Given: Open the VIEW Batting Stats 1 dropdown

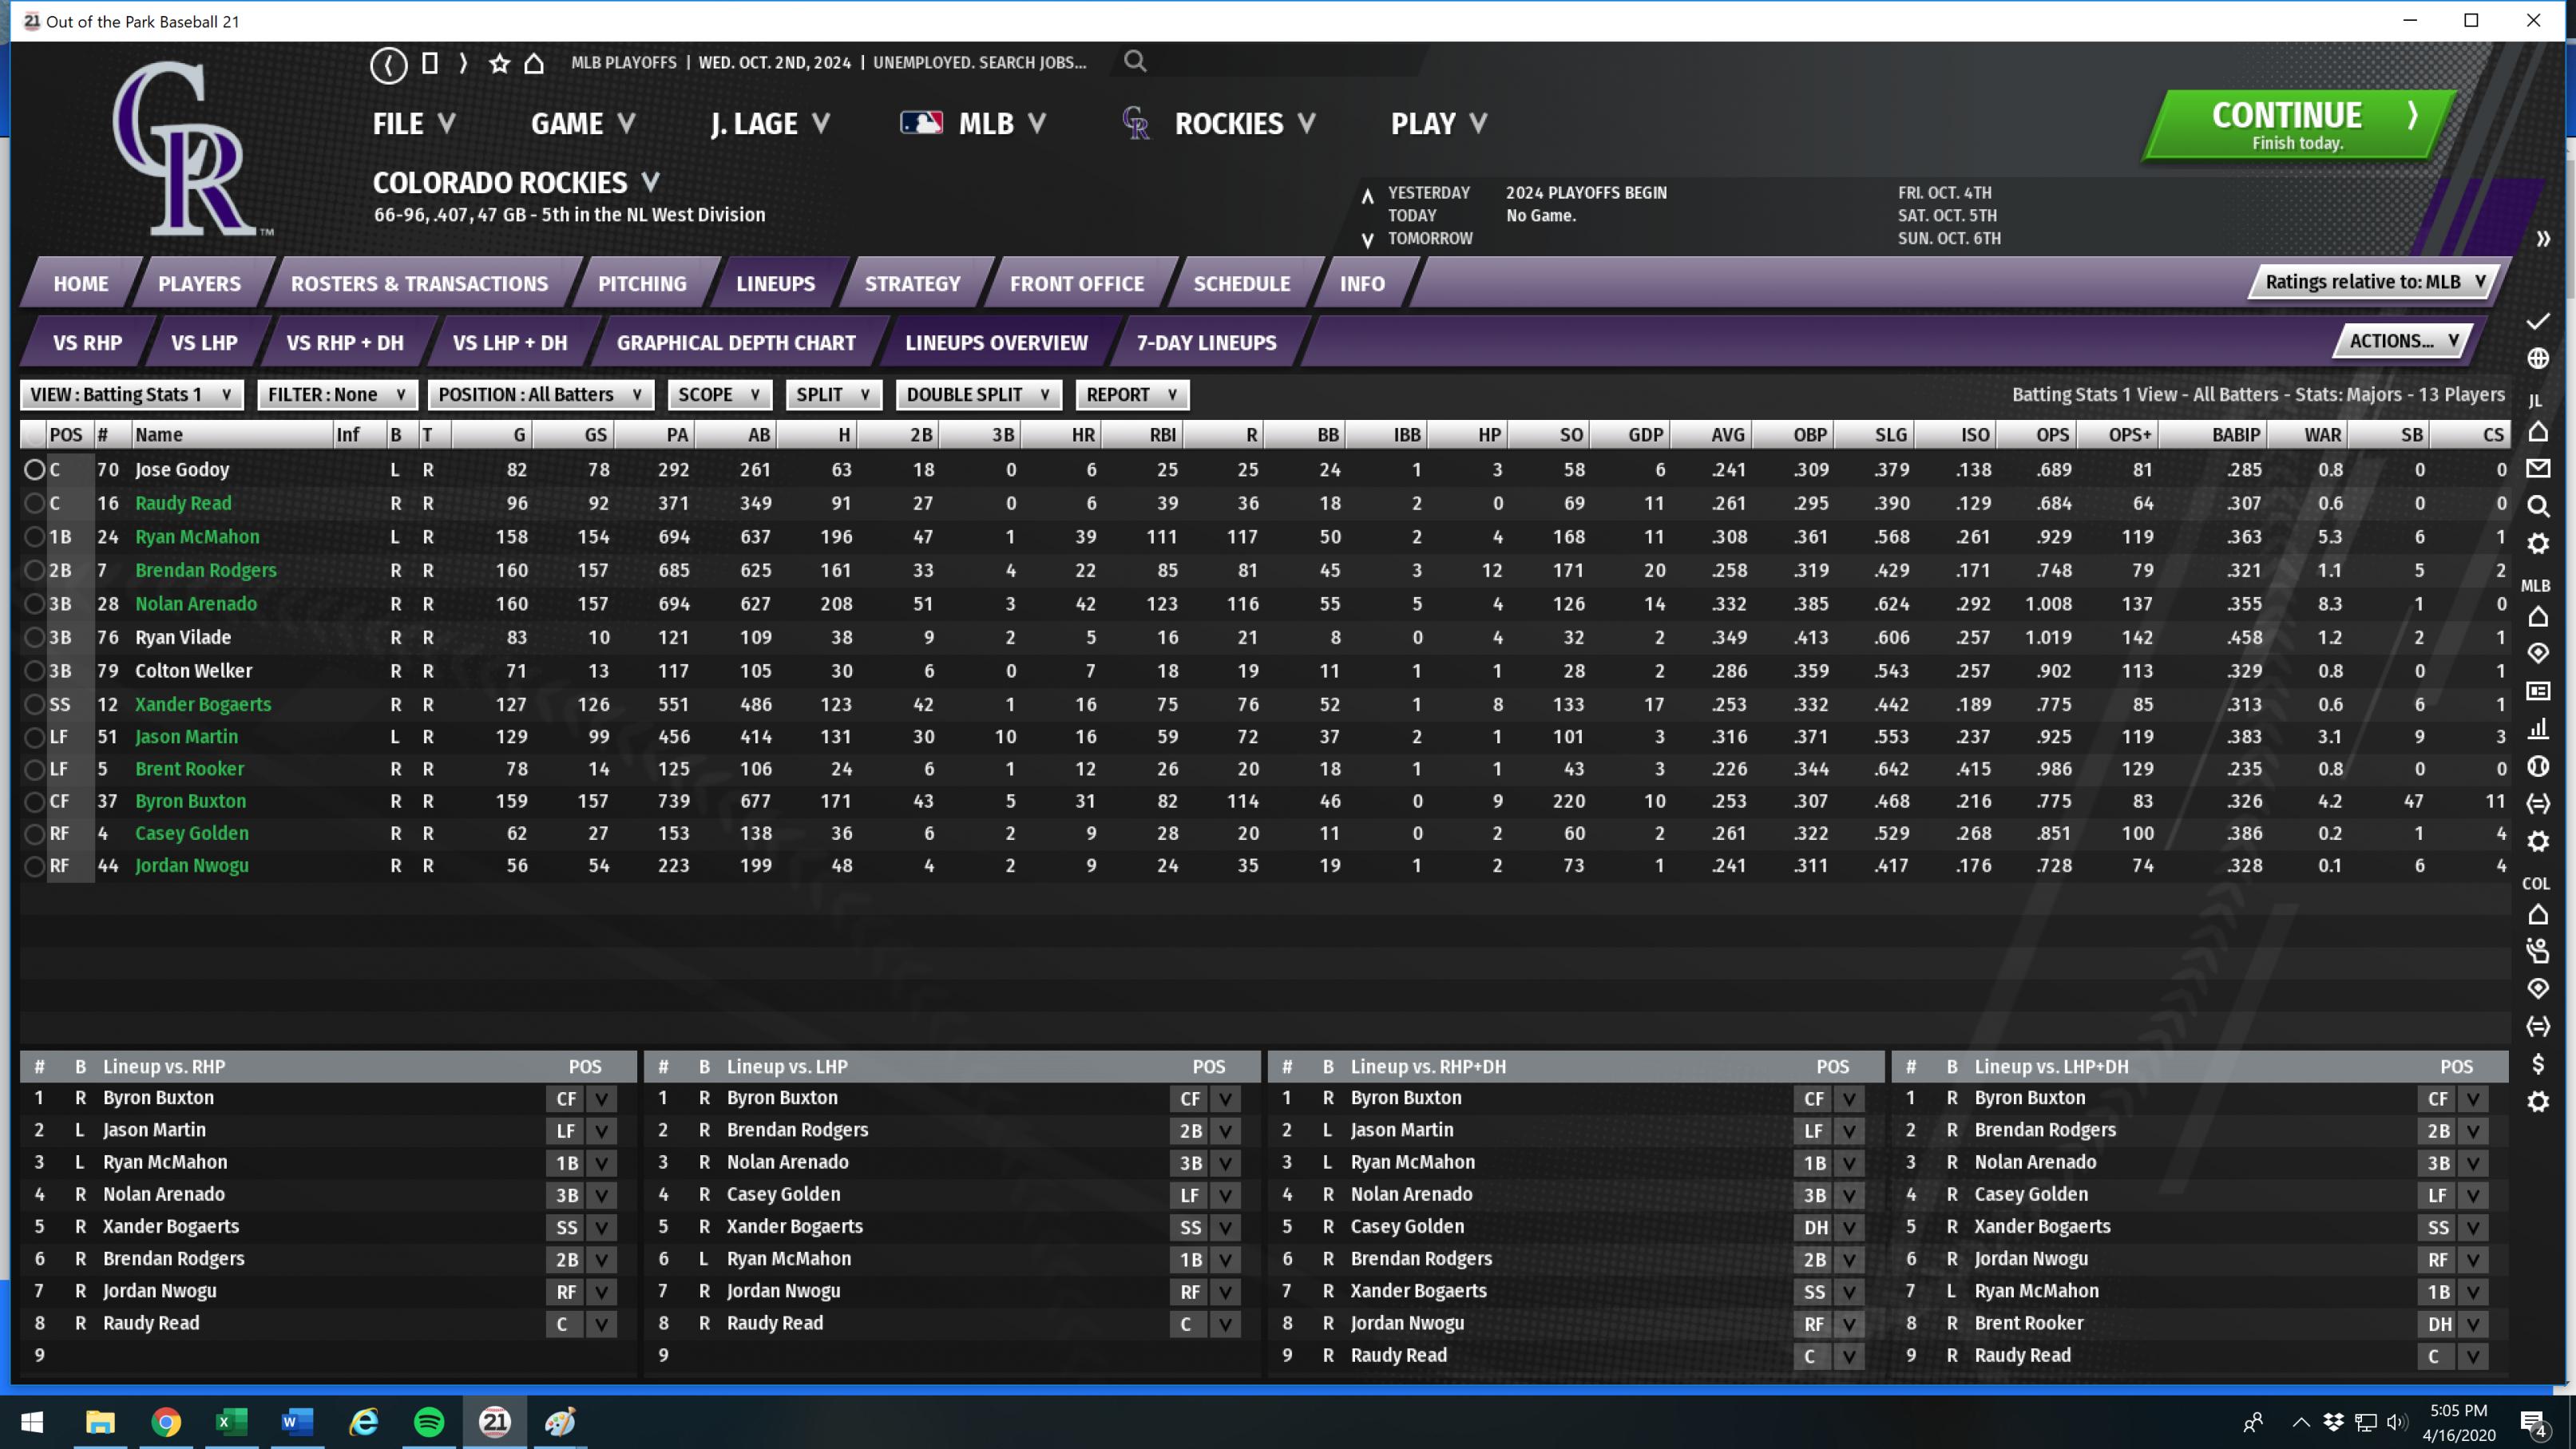Looking at the screenshot, I should tap(131, 395).
